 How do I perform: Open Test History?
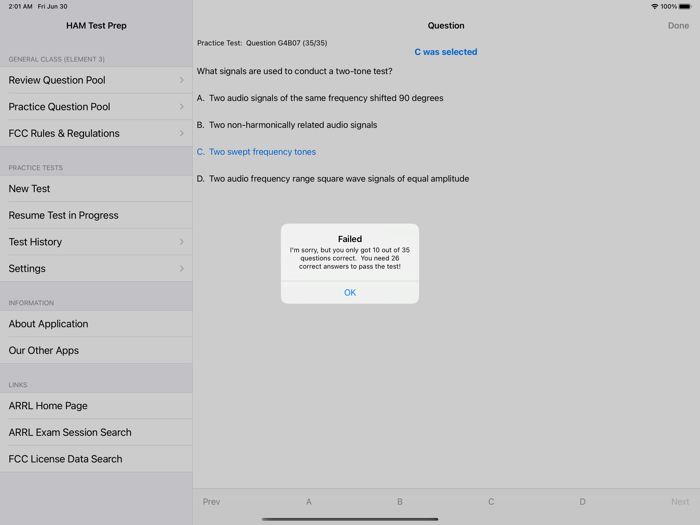(x=96, y=242)
